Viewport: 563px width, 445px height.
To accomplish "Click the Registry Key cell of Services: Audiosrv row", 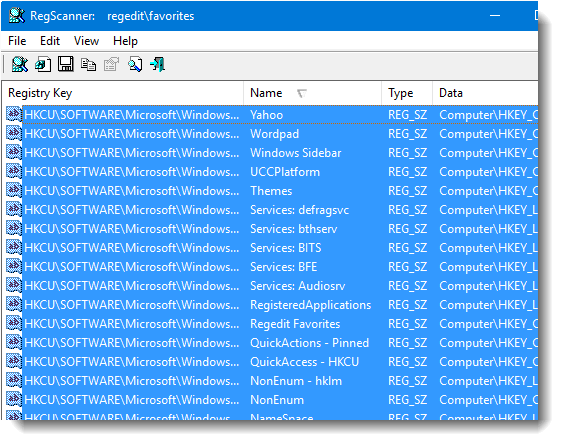I will [x=131, y=286].
